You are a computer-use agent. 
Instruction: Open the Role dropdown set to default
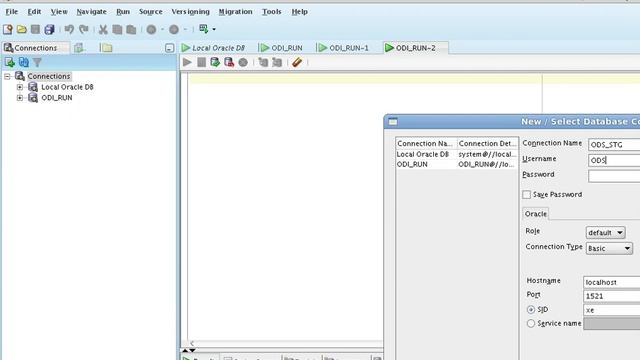click(605, 233)
